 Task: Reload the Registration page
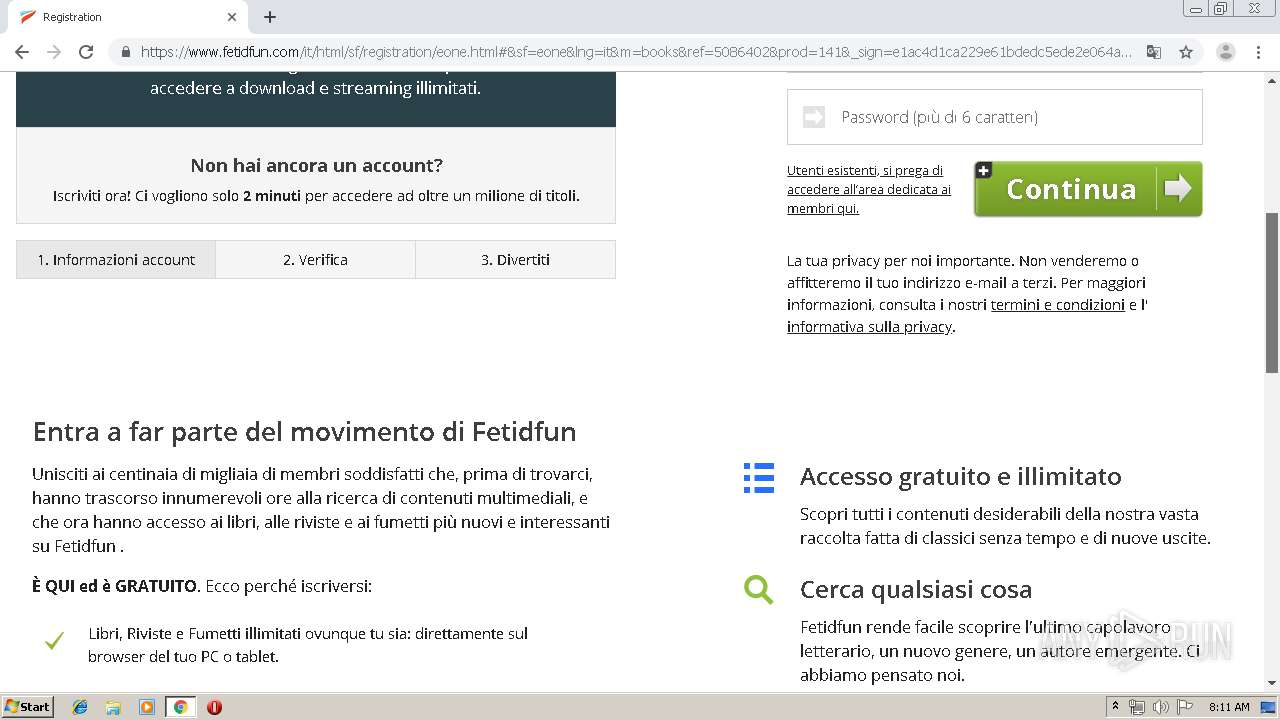click(x=86, y=52)
